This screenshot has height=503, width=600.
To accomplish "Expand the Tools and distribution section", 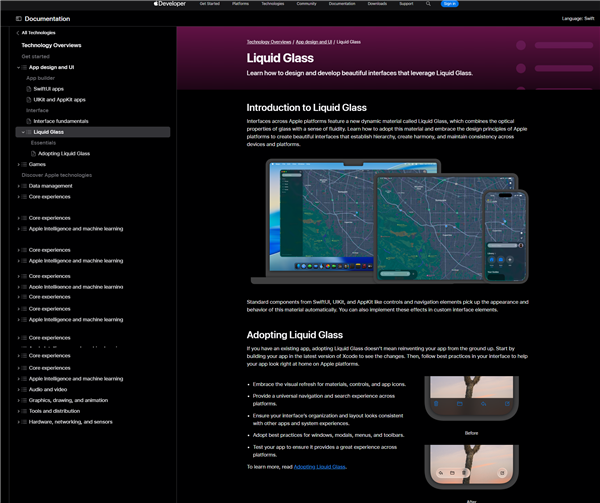I will coord(18,411).
